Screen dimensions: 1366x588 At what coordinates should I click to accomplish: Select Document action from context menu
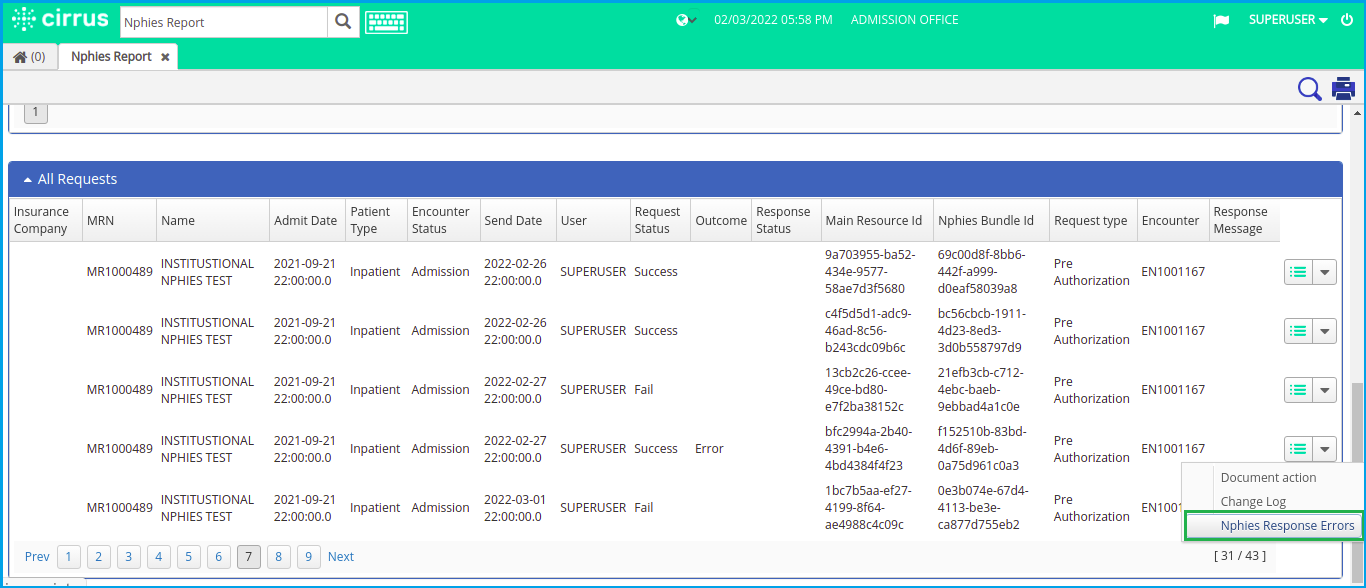pyautogui.click(x=1268, y=478)
